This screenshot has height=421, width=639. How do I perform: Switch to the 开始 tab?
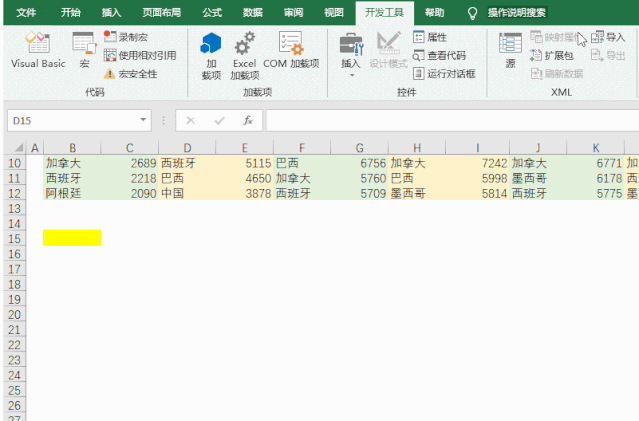[71, 13]
